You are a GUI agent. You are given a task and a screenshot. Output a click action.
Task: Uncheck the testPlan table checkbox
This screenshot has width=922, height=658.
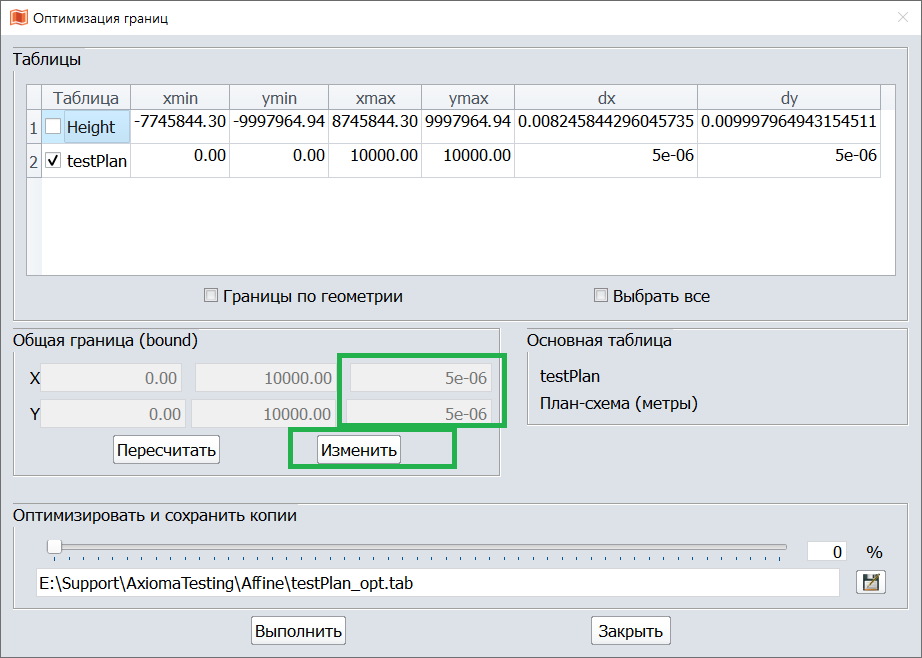(x=54, y=160)
